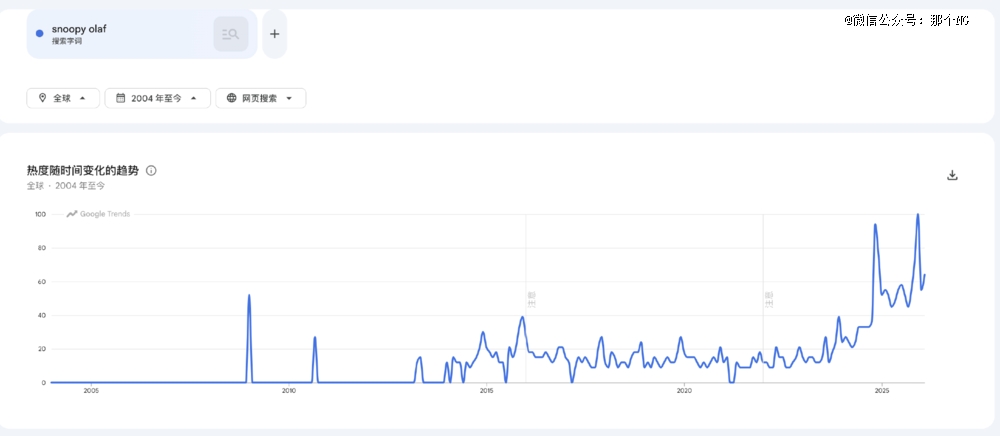Click the highest peak at 100 on the trend line

coord(917,215)
